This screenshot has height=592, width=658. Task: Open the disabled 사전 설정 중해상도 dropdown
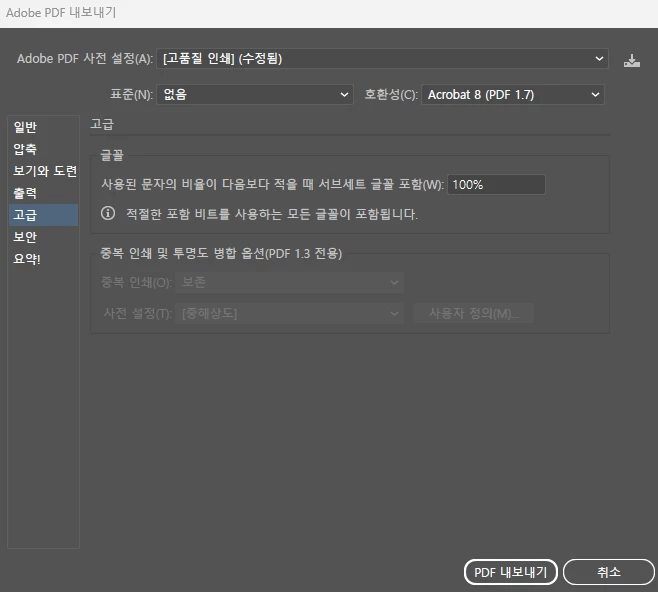click(290, 313)
